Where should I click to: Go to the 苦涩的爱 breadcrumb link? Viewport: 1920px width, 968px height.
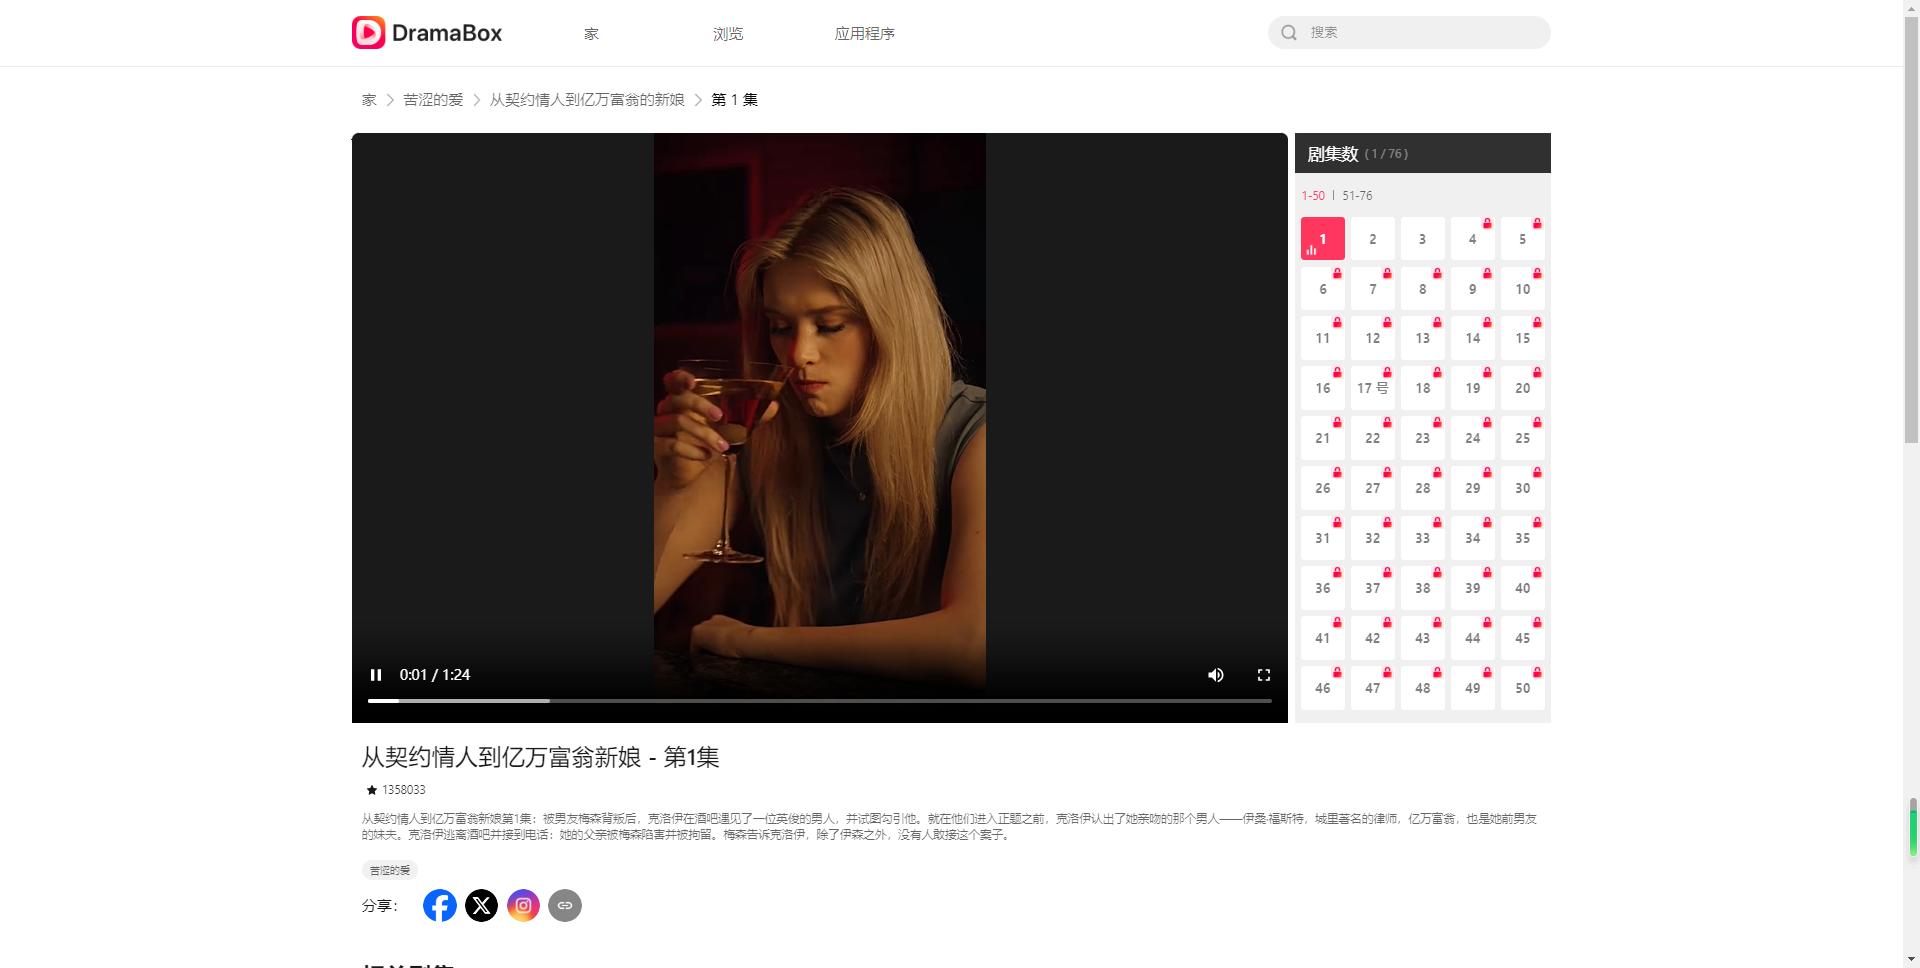[433, 100]
